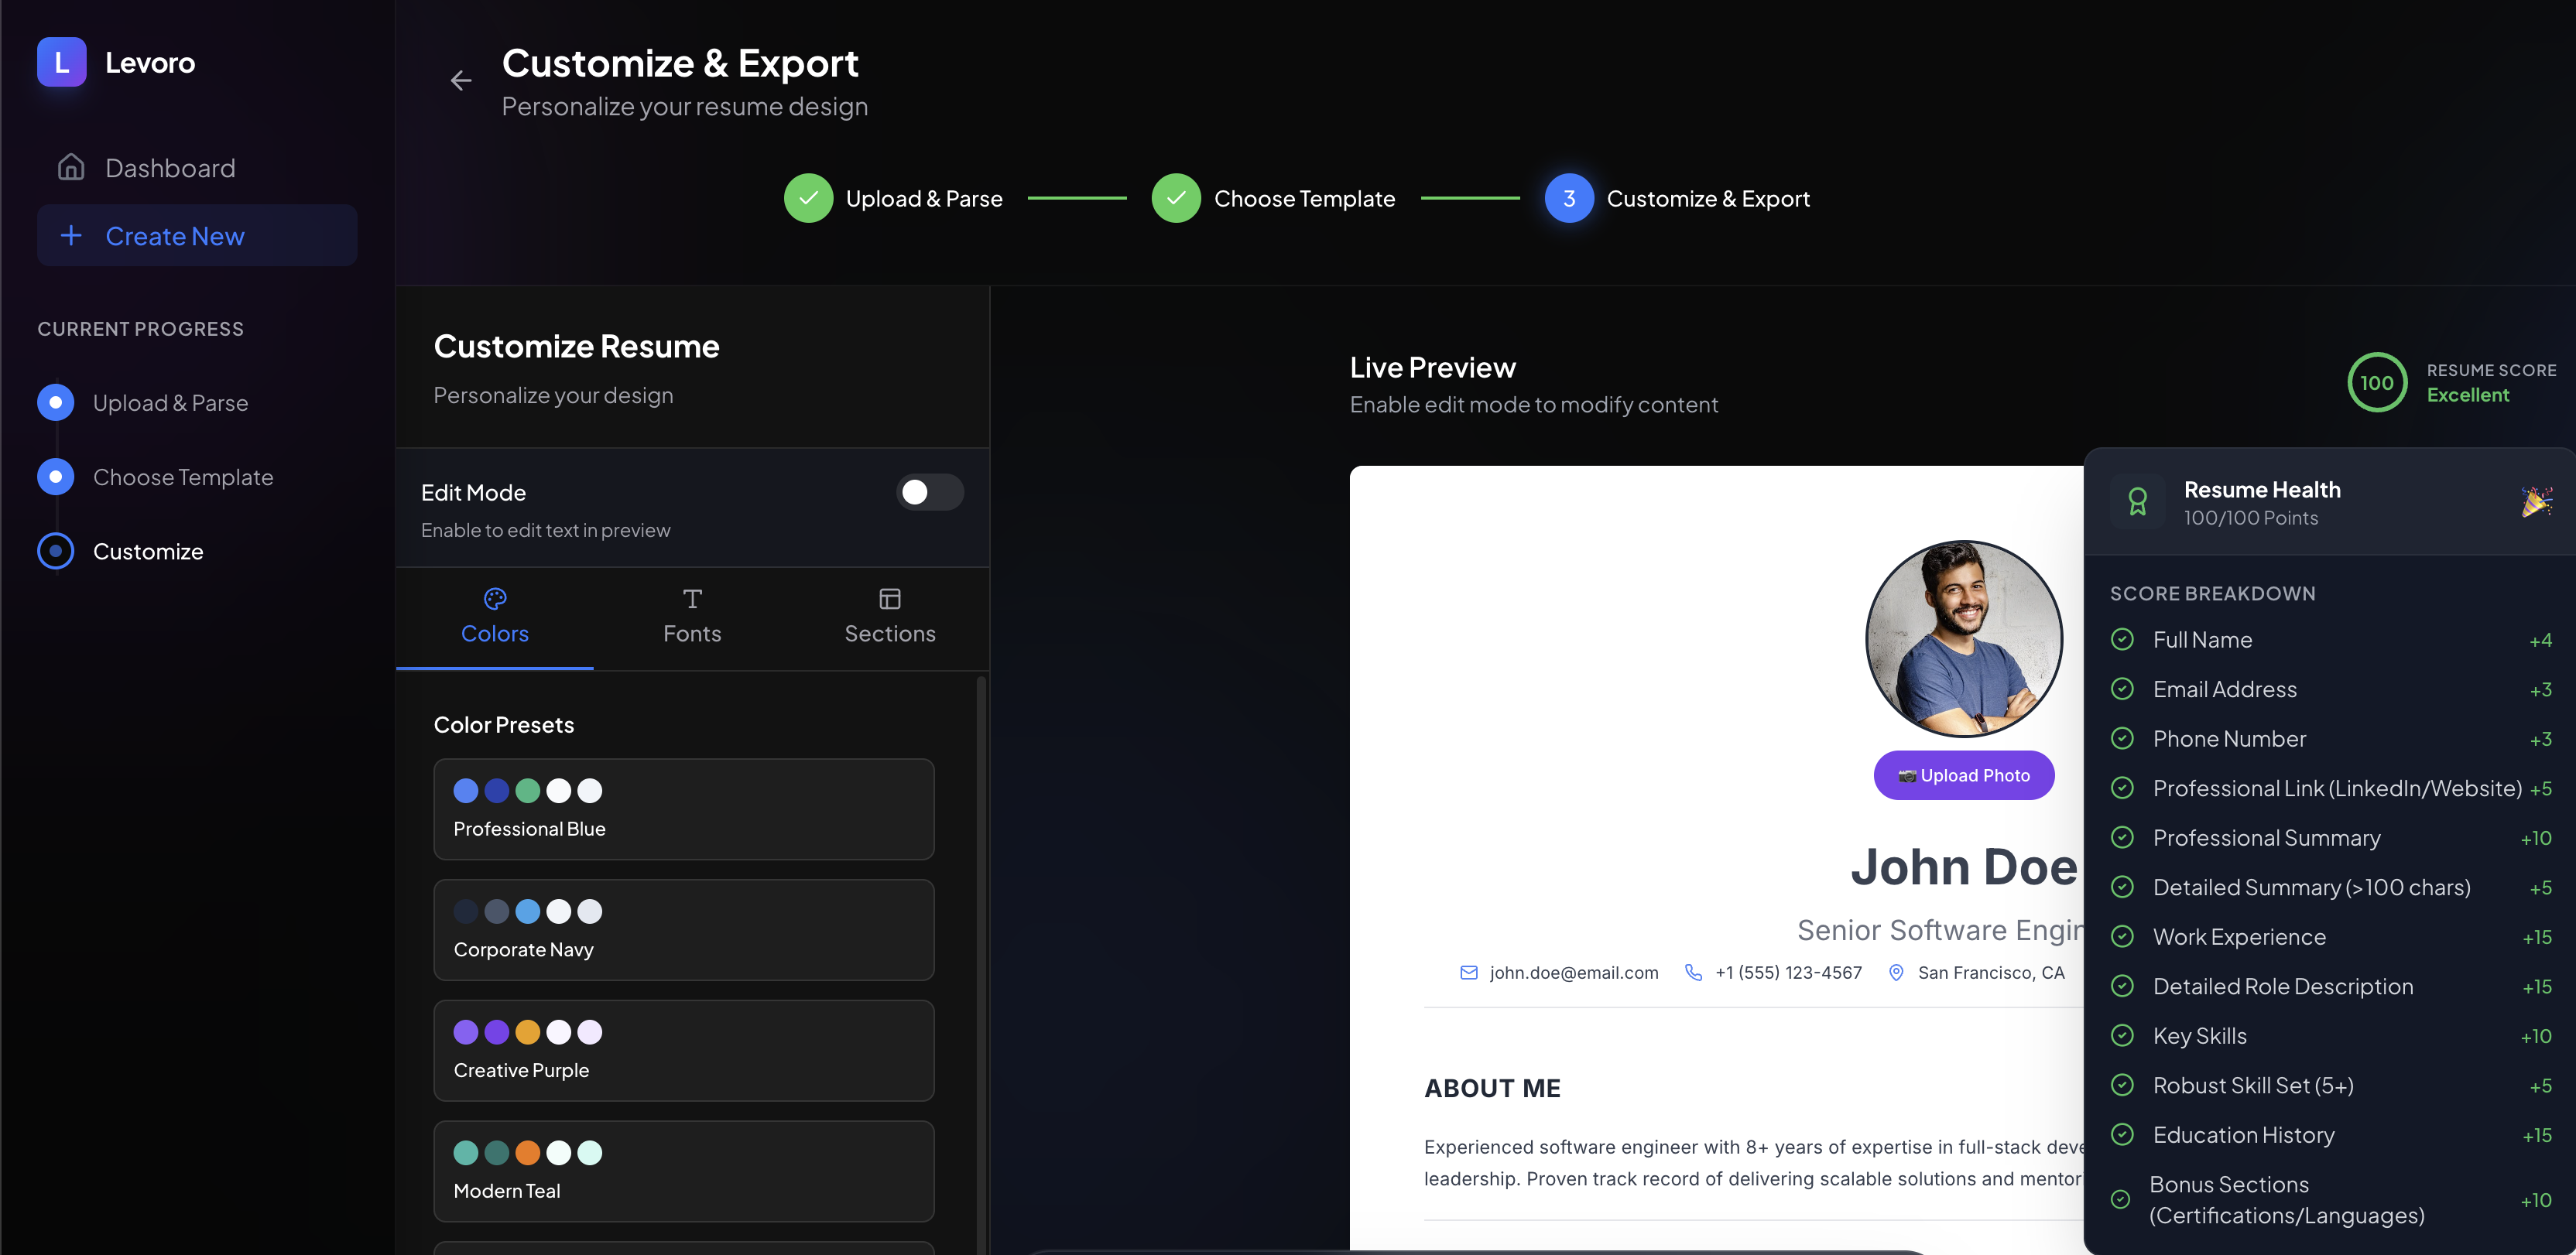Screen dimensions: 2576x1255
Task: Click the Robust Skill Set (5+) row
Action: [2331, 1085]
